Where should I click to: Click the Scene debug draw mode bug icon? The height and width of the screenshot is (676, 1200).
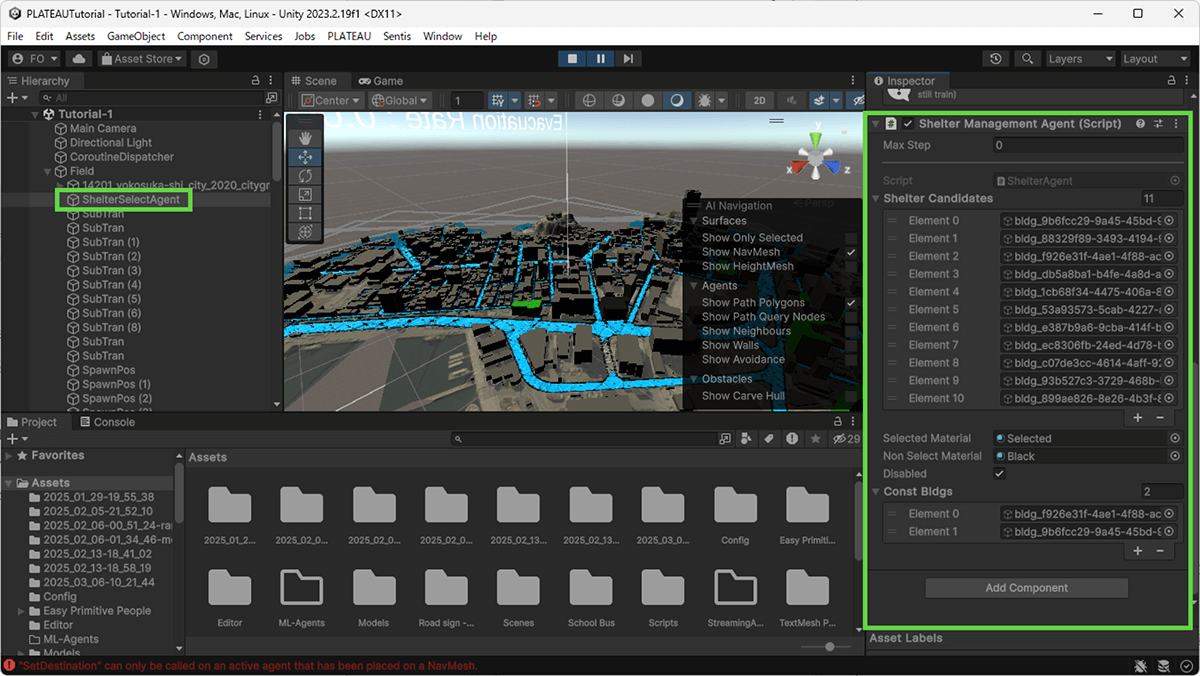pyautogui.click(x=705, y=100)
